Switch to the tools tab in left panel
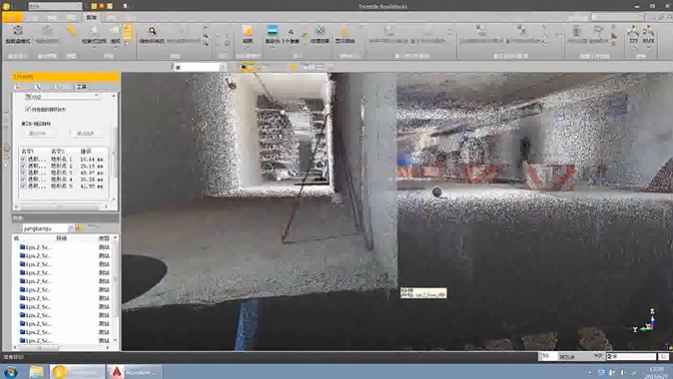This screenshot has width=673, height=379. click(x=81, y=87)
